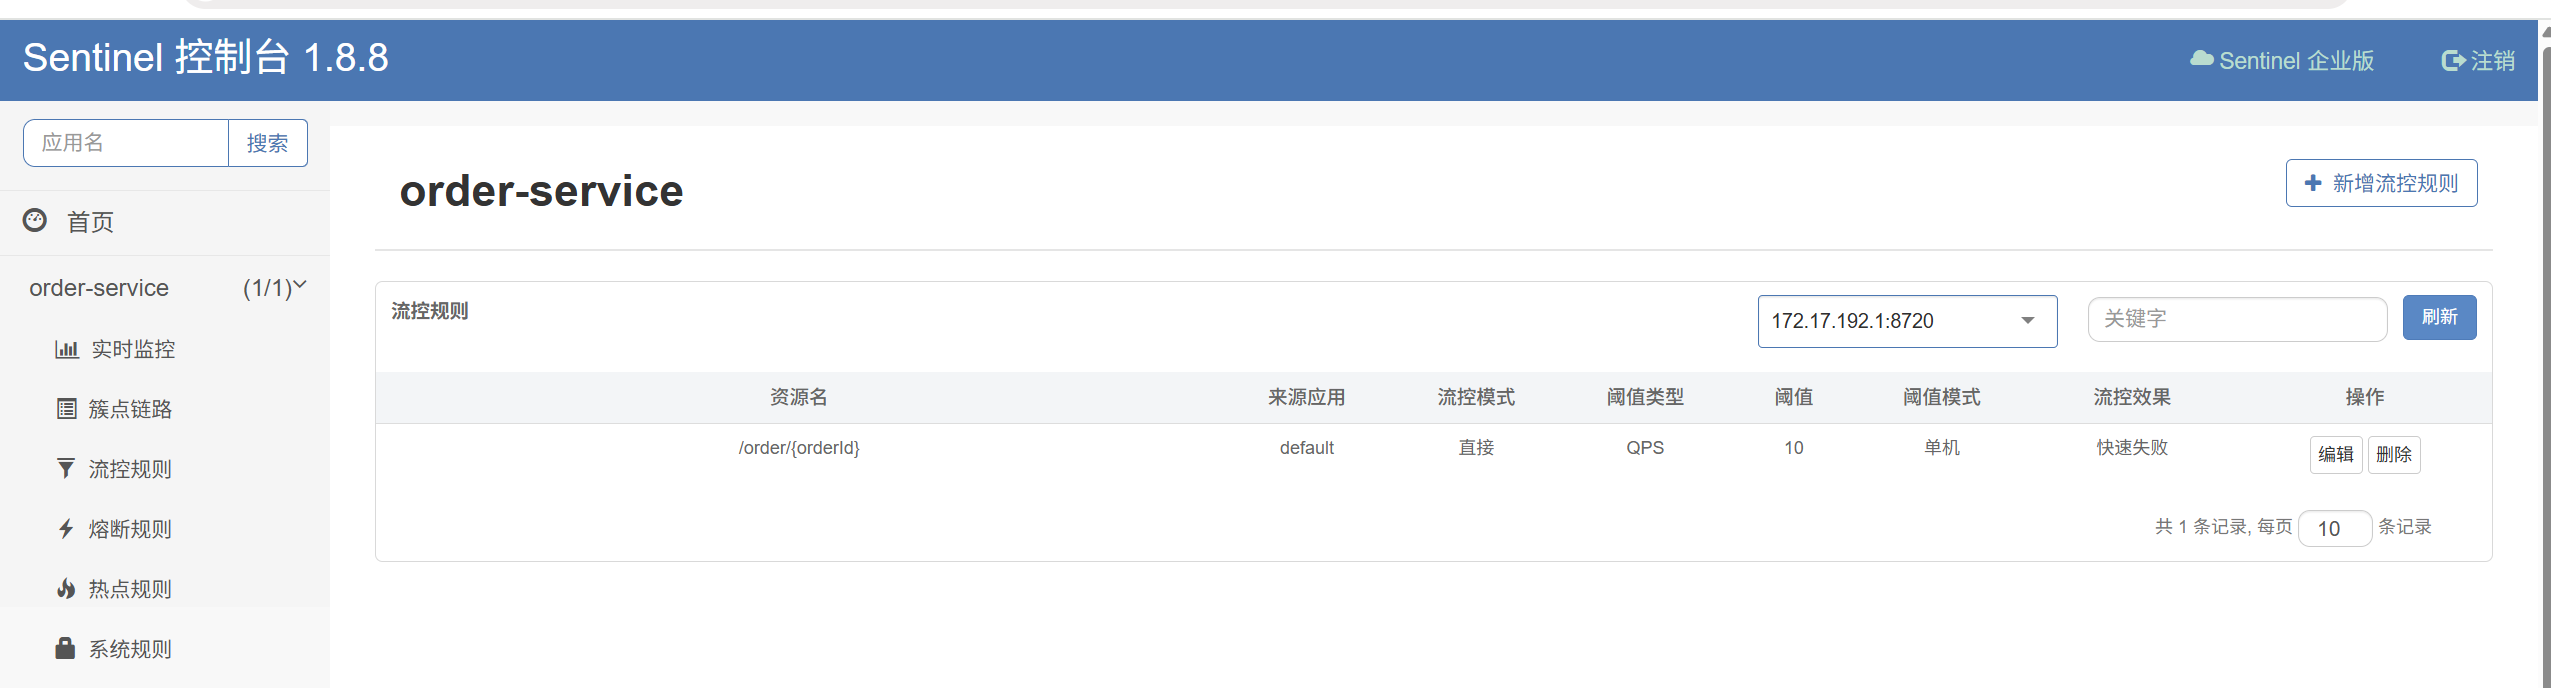2551x688 pixels.
Task: Click the list icon for 簇点链路
Action: point(67,408)
